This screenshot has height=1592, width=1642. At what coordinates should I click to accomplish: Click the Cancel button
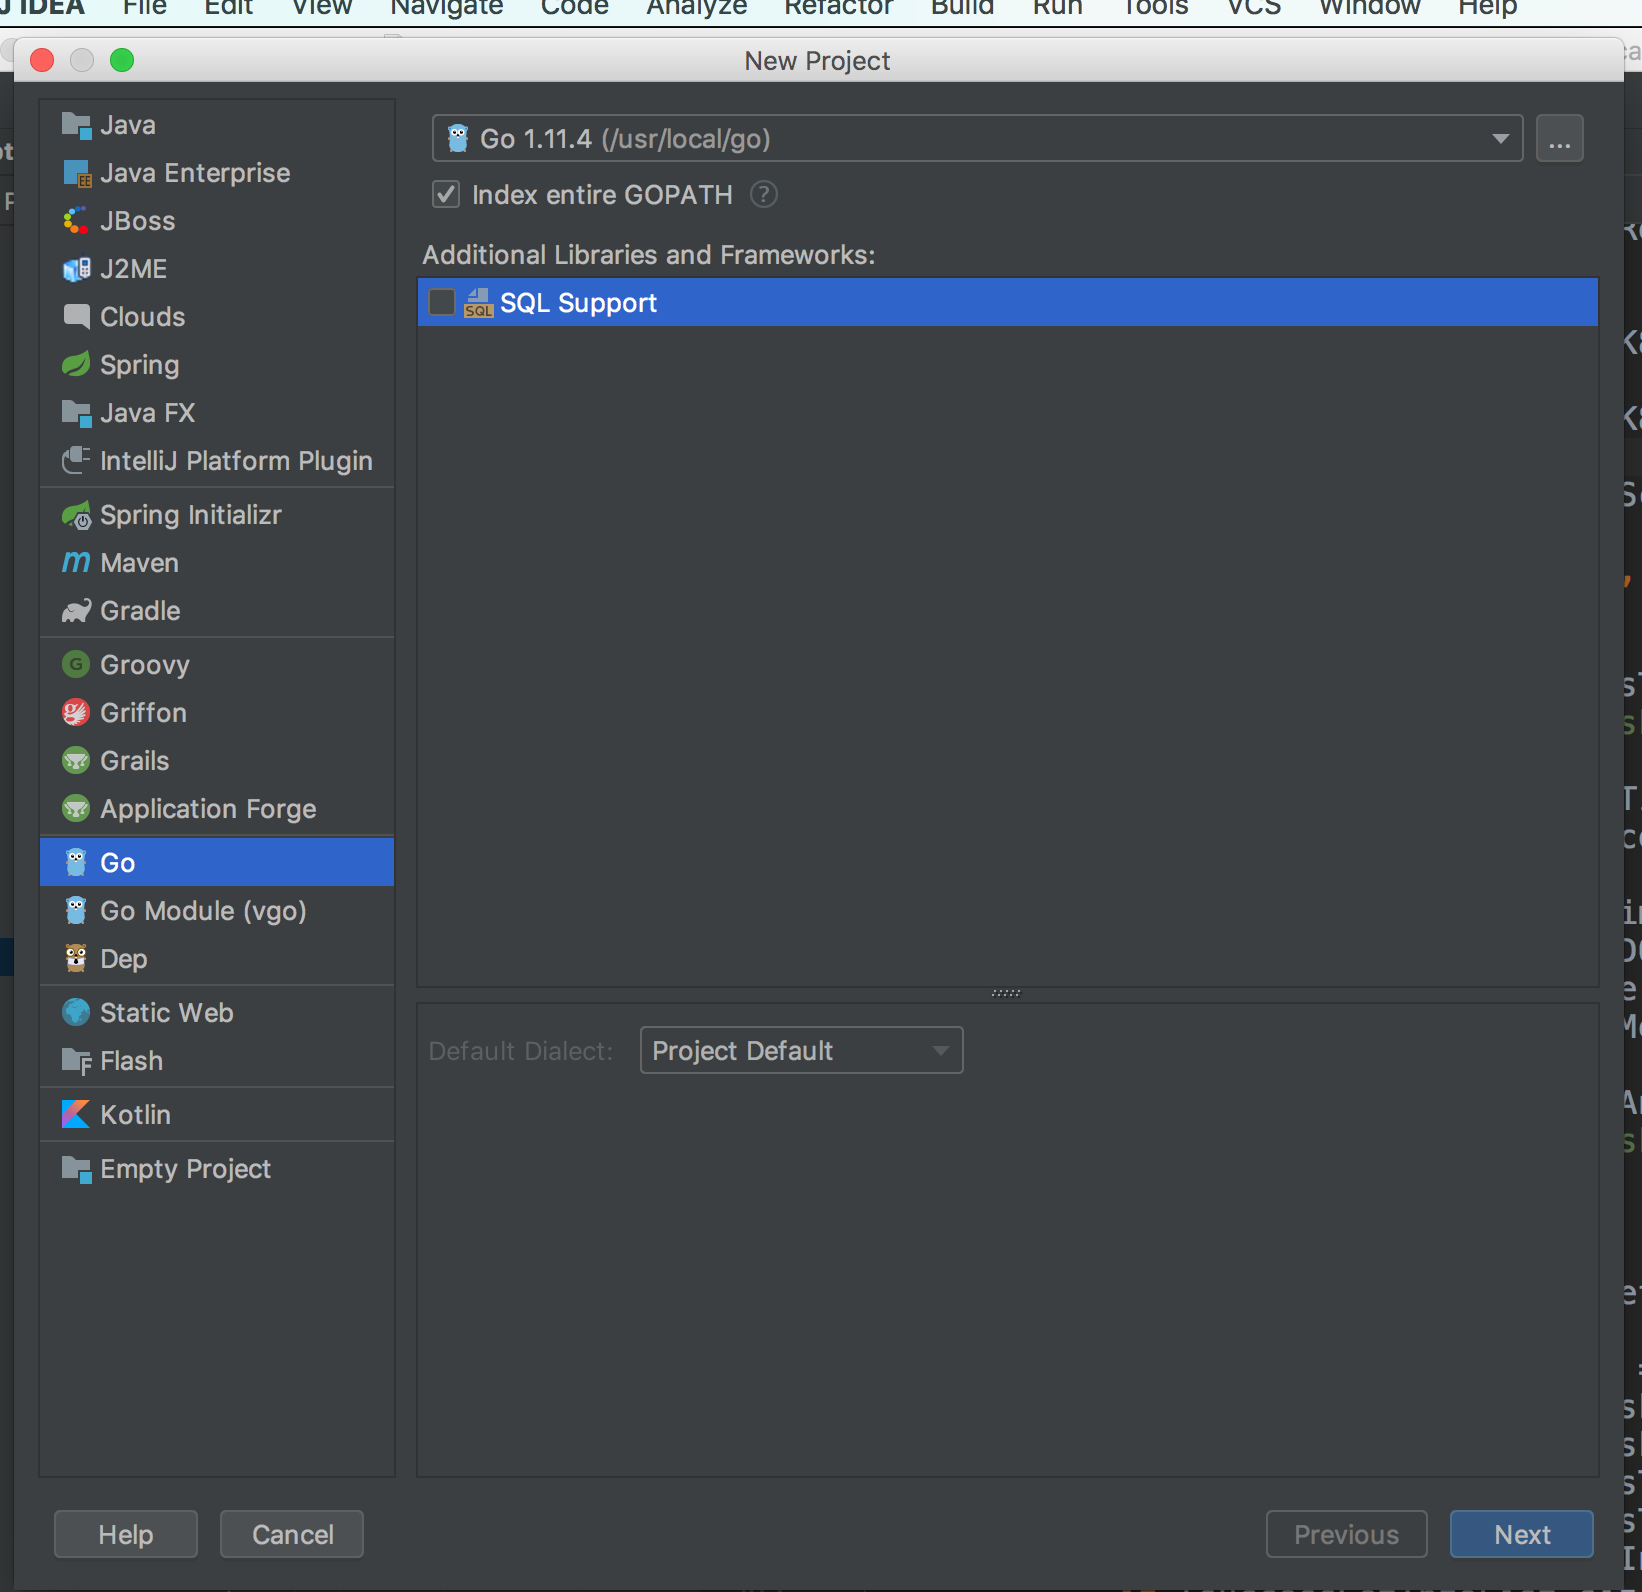(x=292, y=1534)
